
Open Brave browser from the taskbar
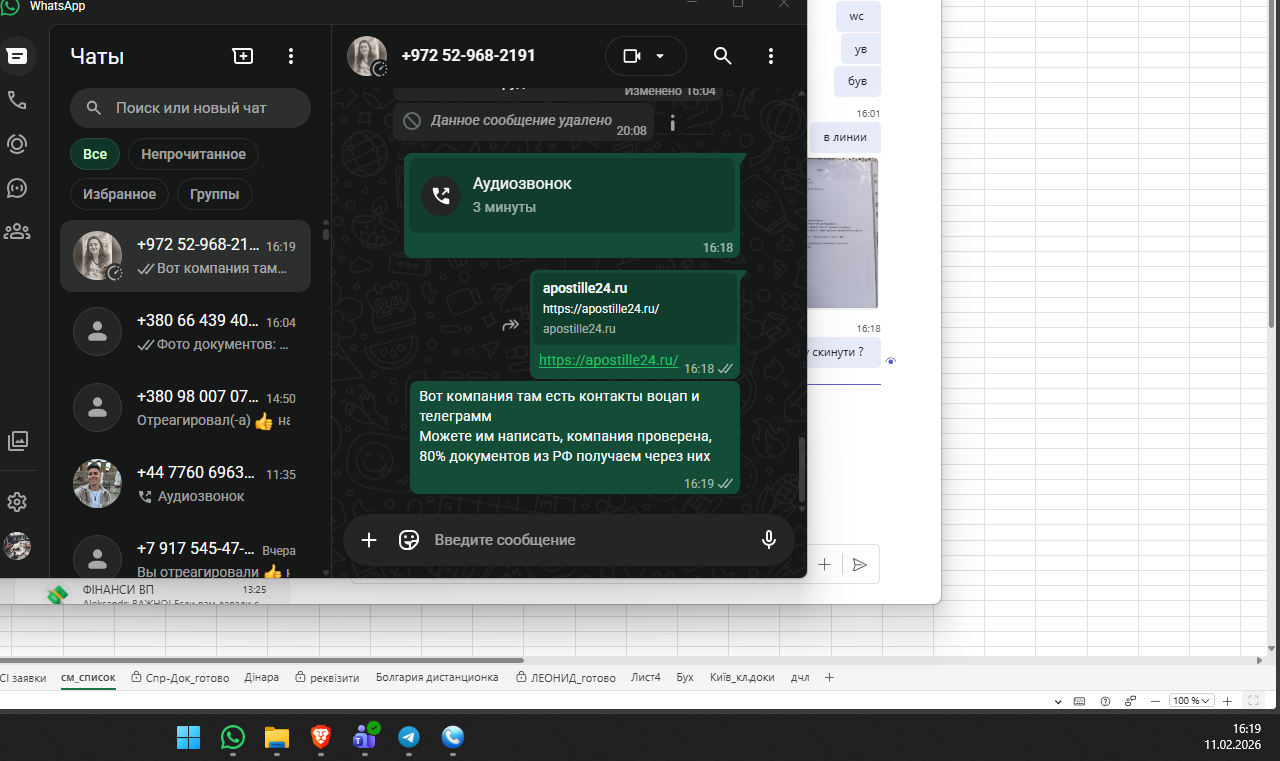click(320, 738)
